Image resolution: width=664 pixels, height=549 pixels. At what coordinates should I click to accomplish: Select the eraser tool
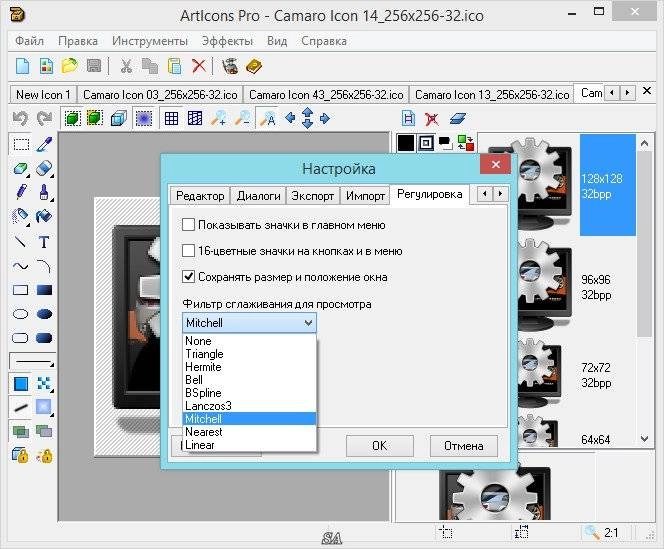click(44, 168)
